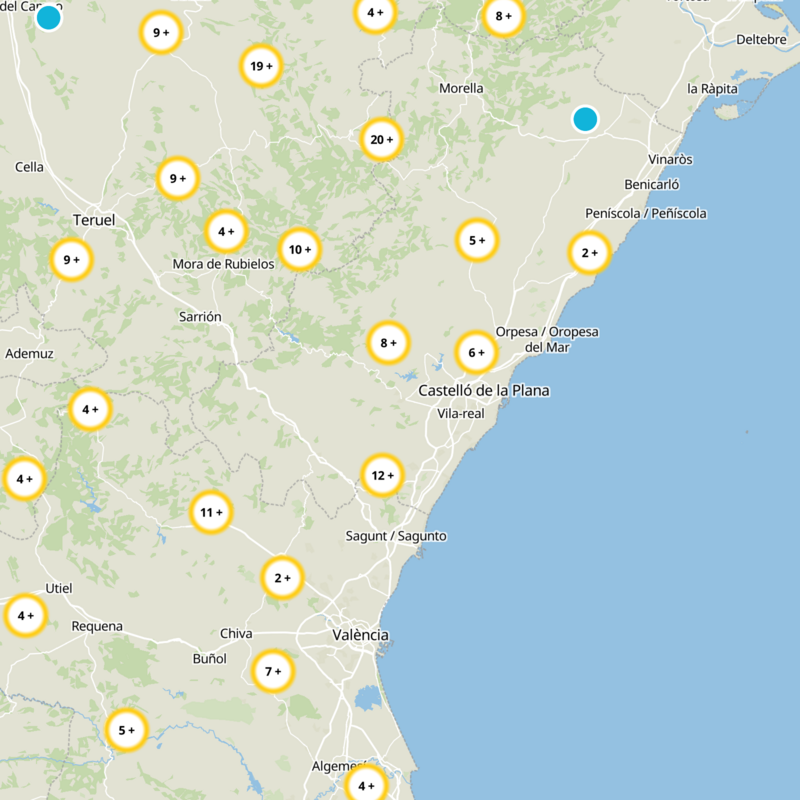
Task: Click the Teruel city label
Action: tap(94, 220)
